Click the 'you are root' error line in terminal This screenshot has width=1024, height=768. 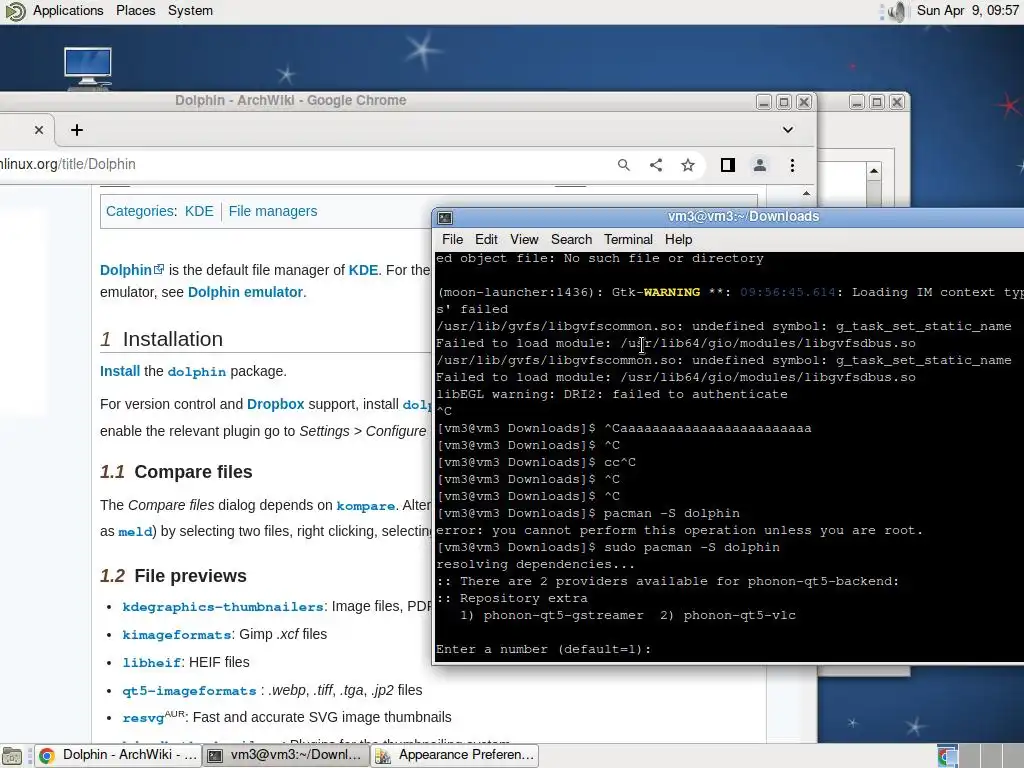679,530
